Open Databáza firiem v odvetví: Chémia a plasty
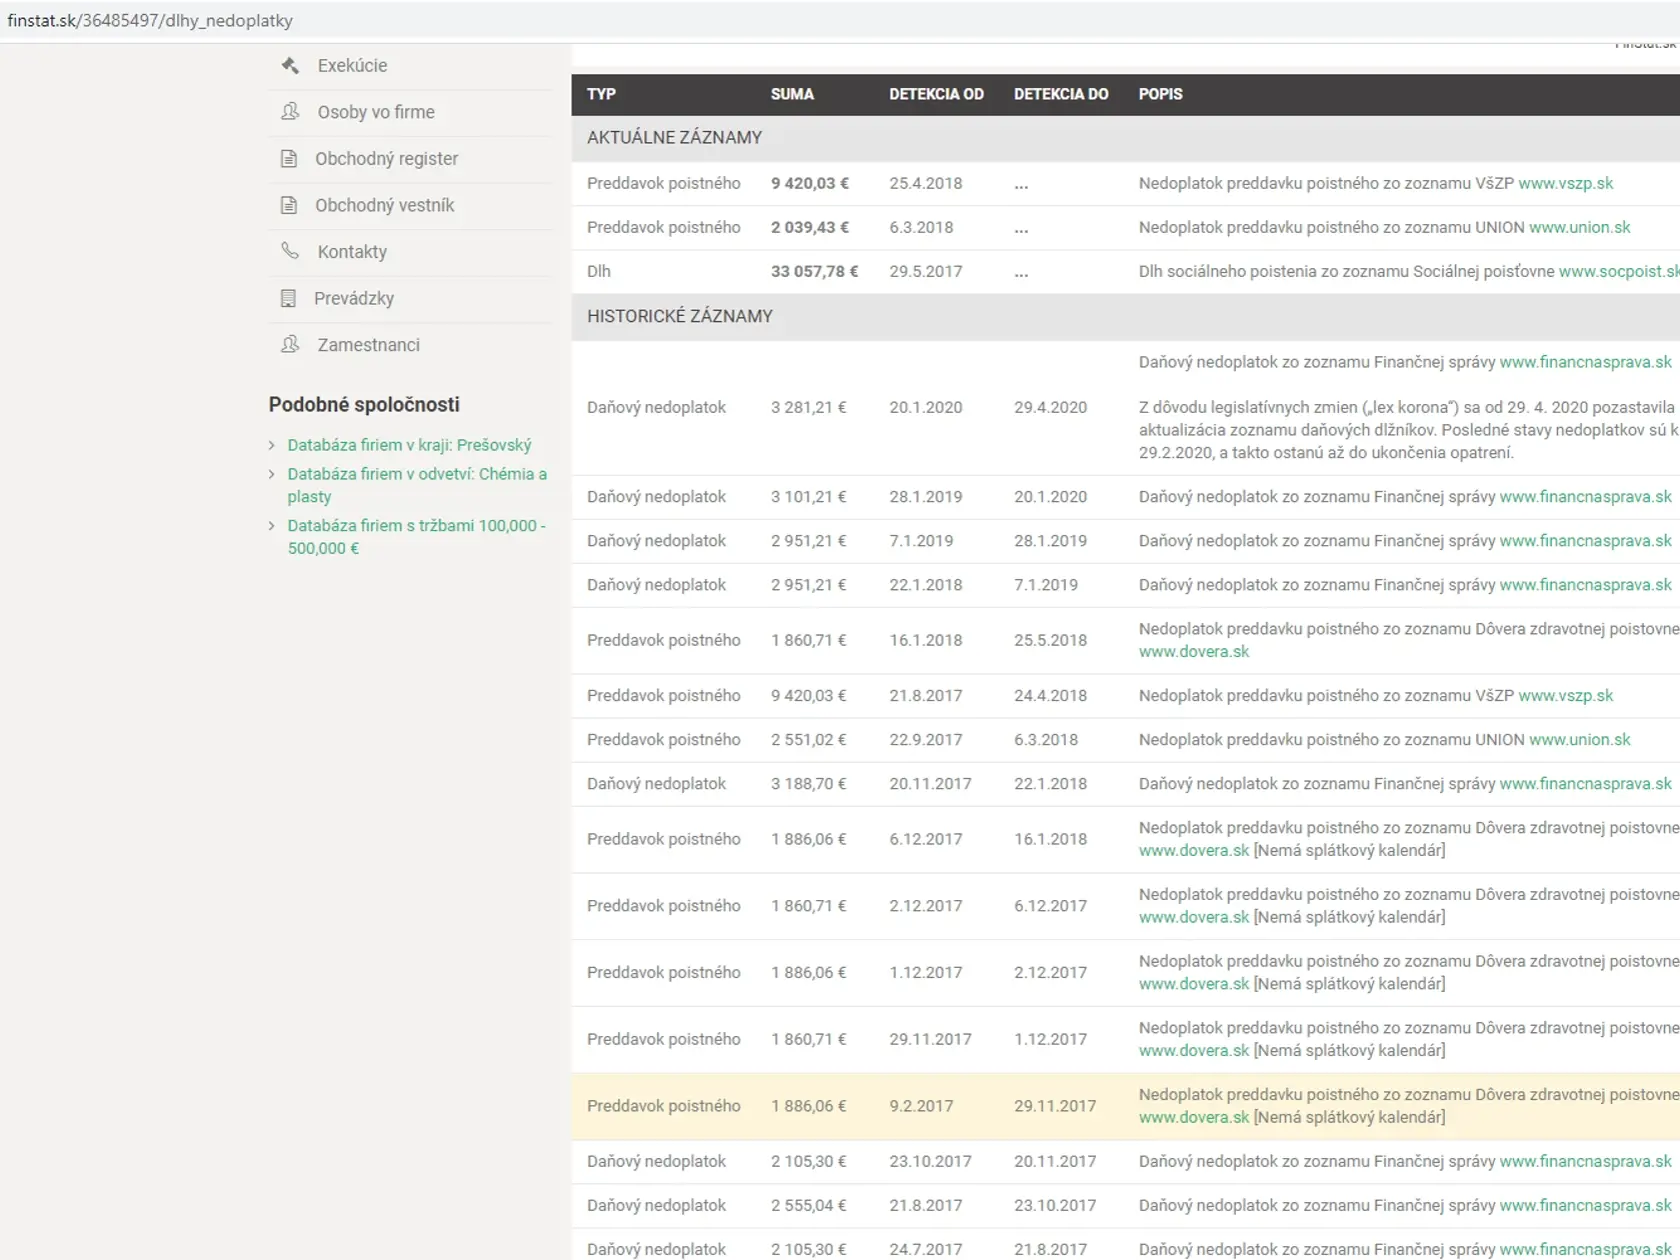 pos(417,485)
